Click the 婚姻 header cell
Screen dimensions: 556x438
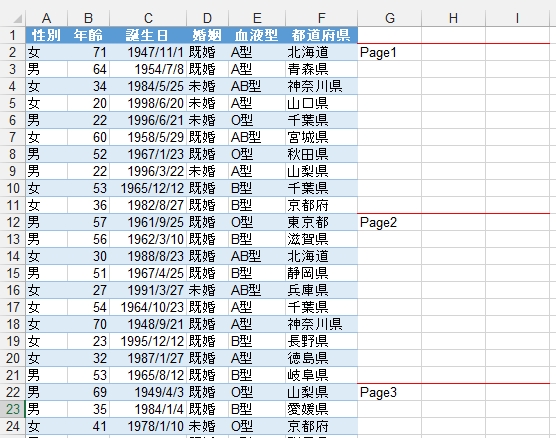(x=207, y=35)
